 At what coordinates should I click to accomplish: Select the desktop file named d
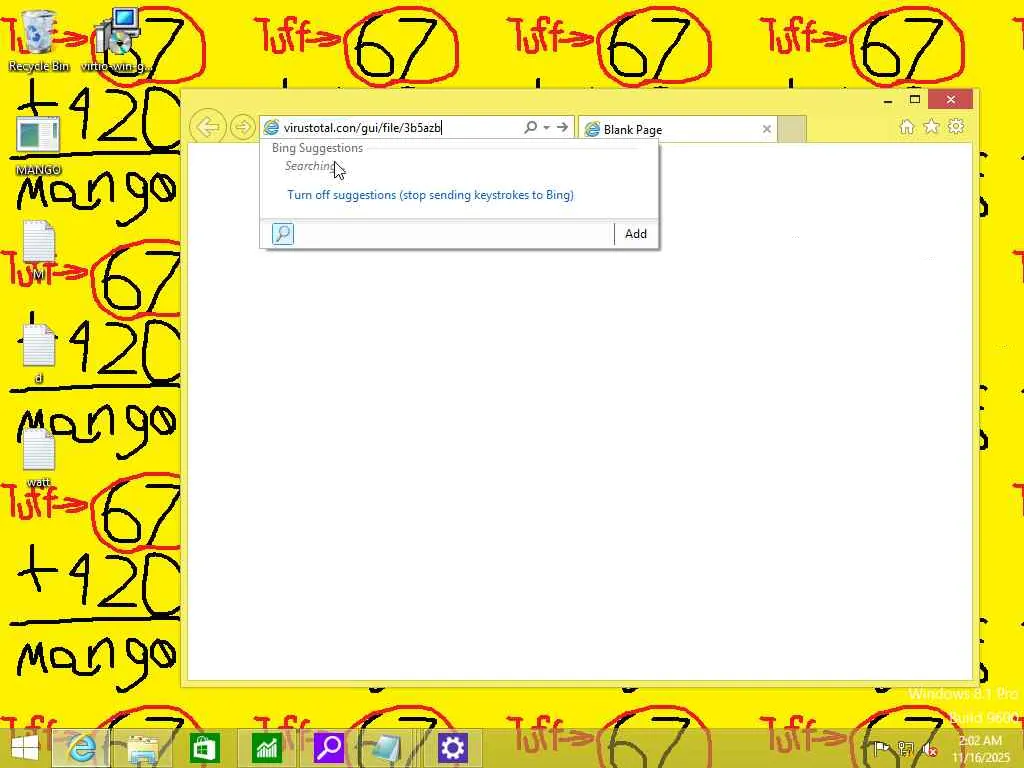(x=39, y=353)
